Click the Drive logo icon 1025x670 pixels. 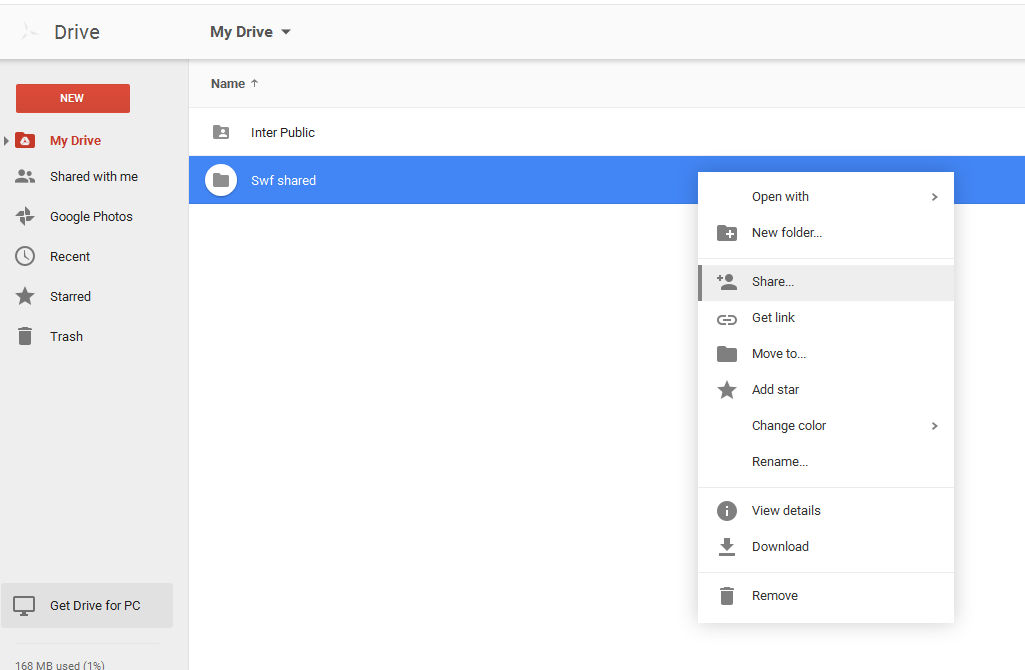coord(30,32)
